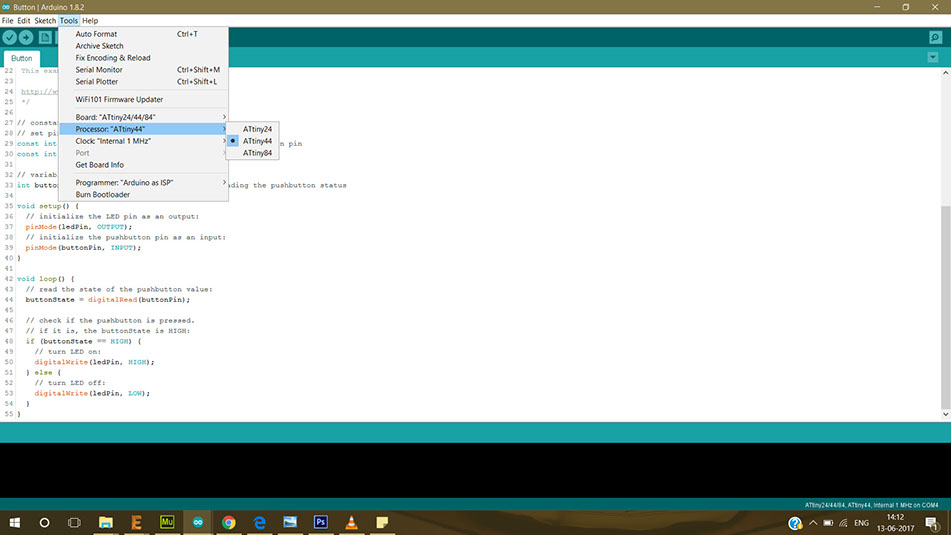This screenshot has width=951, height=535.
Task: Select ATtiny84 processor option
Action: (x=252, y=153)
